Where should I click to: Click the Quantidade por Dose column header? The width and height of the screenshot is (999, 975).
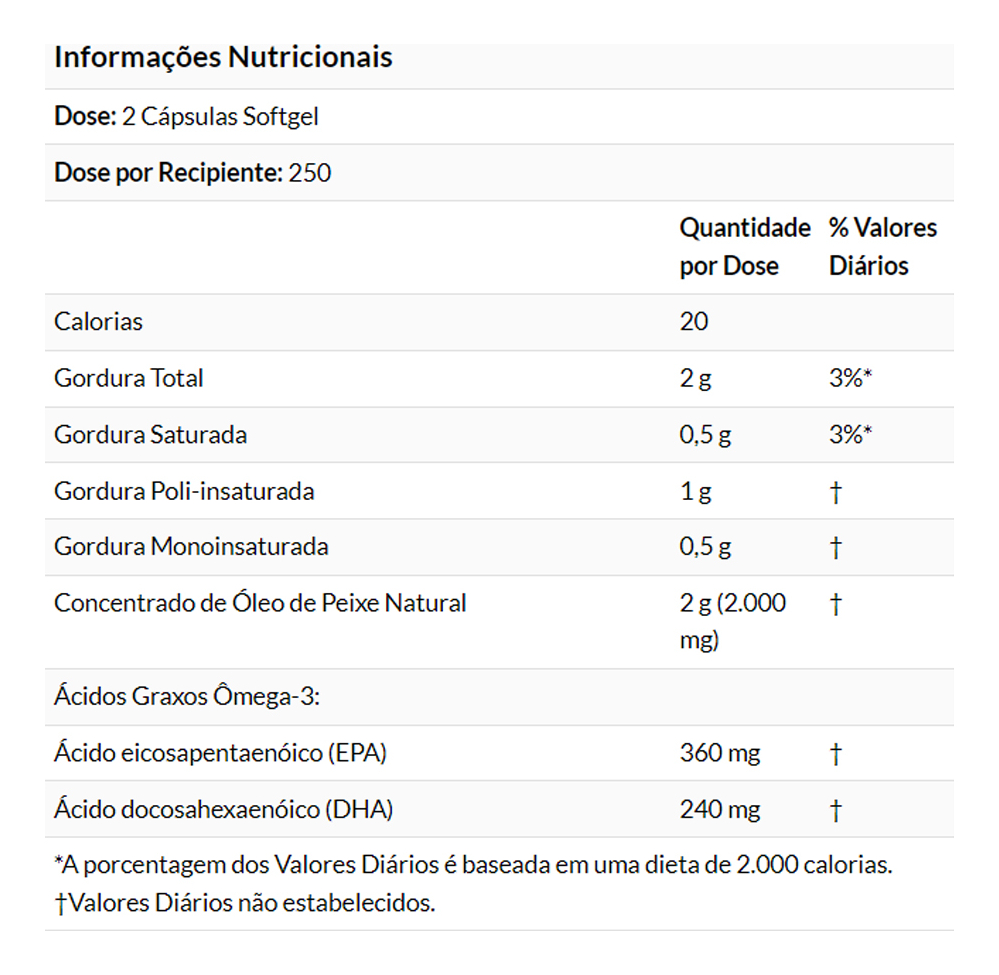coord(744,247)
